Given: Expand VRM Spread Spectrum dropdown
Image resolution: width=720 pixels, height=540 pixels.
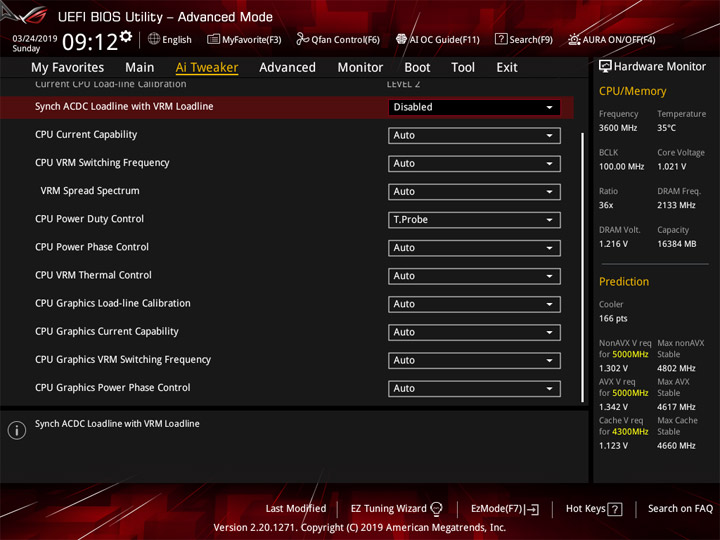Looking at the screenshot, I should click(474, 191).
